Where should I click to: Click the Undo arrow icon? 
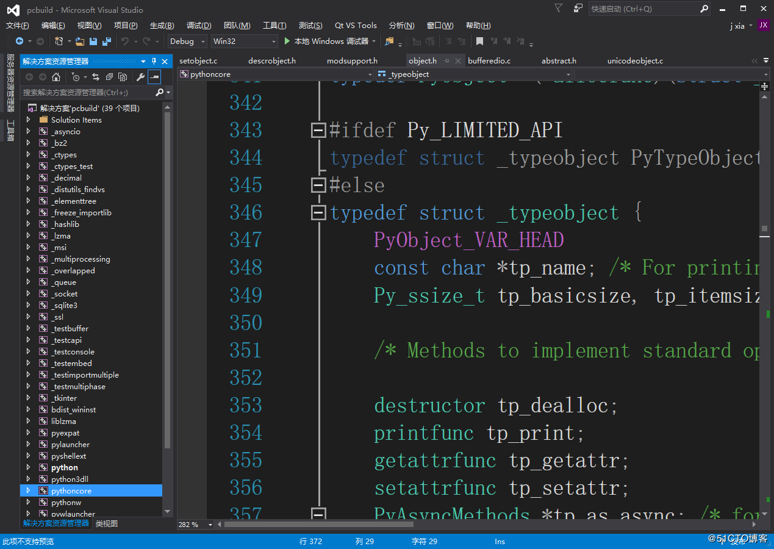pos(125,41)
